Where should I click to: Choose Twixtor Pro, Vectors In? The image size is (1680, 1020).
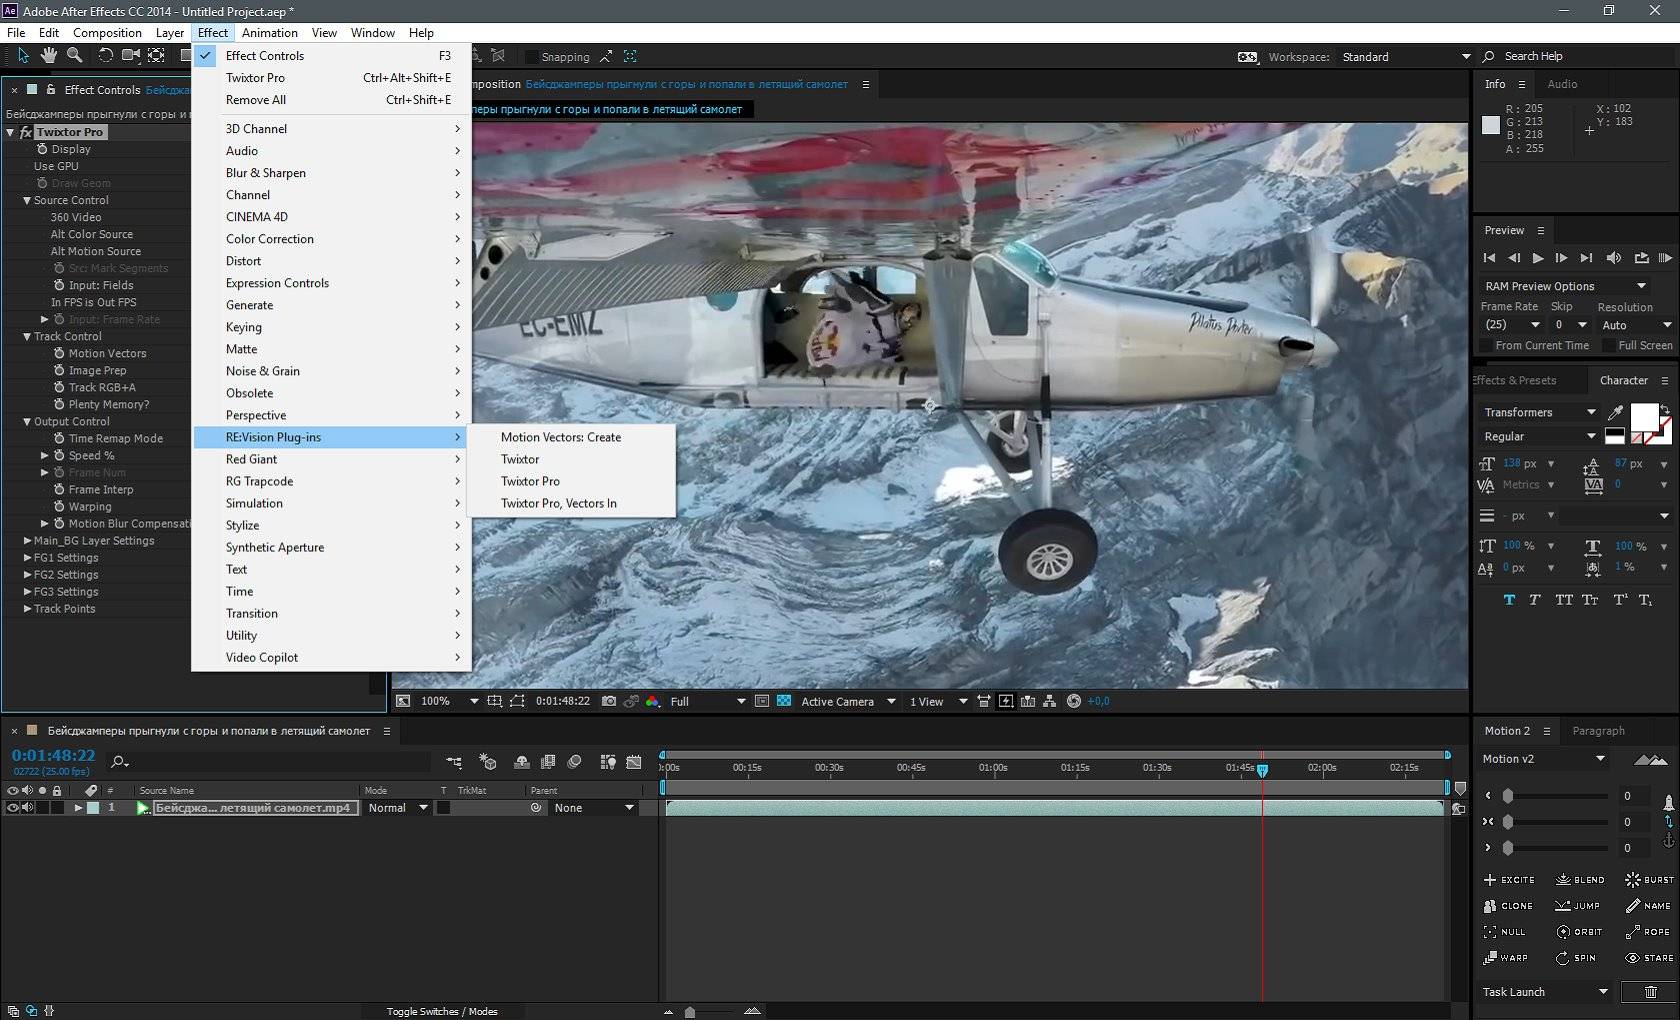pos(572,503)
